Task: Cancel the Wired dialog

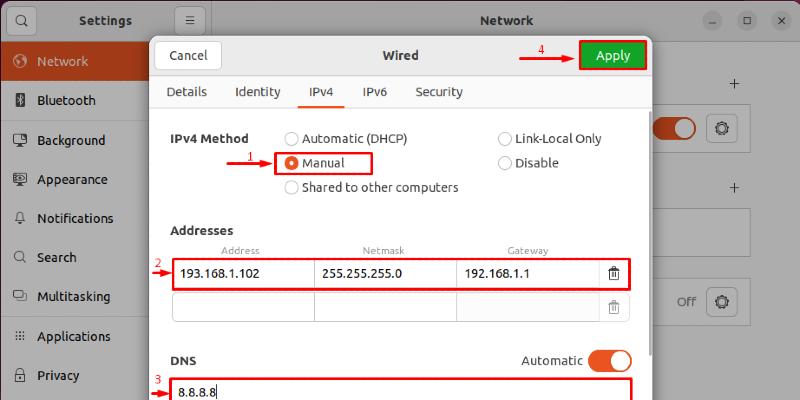Action: click(x=188, y=56)
